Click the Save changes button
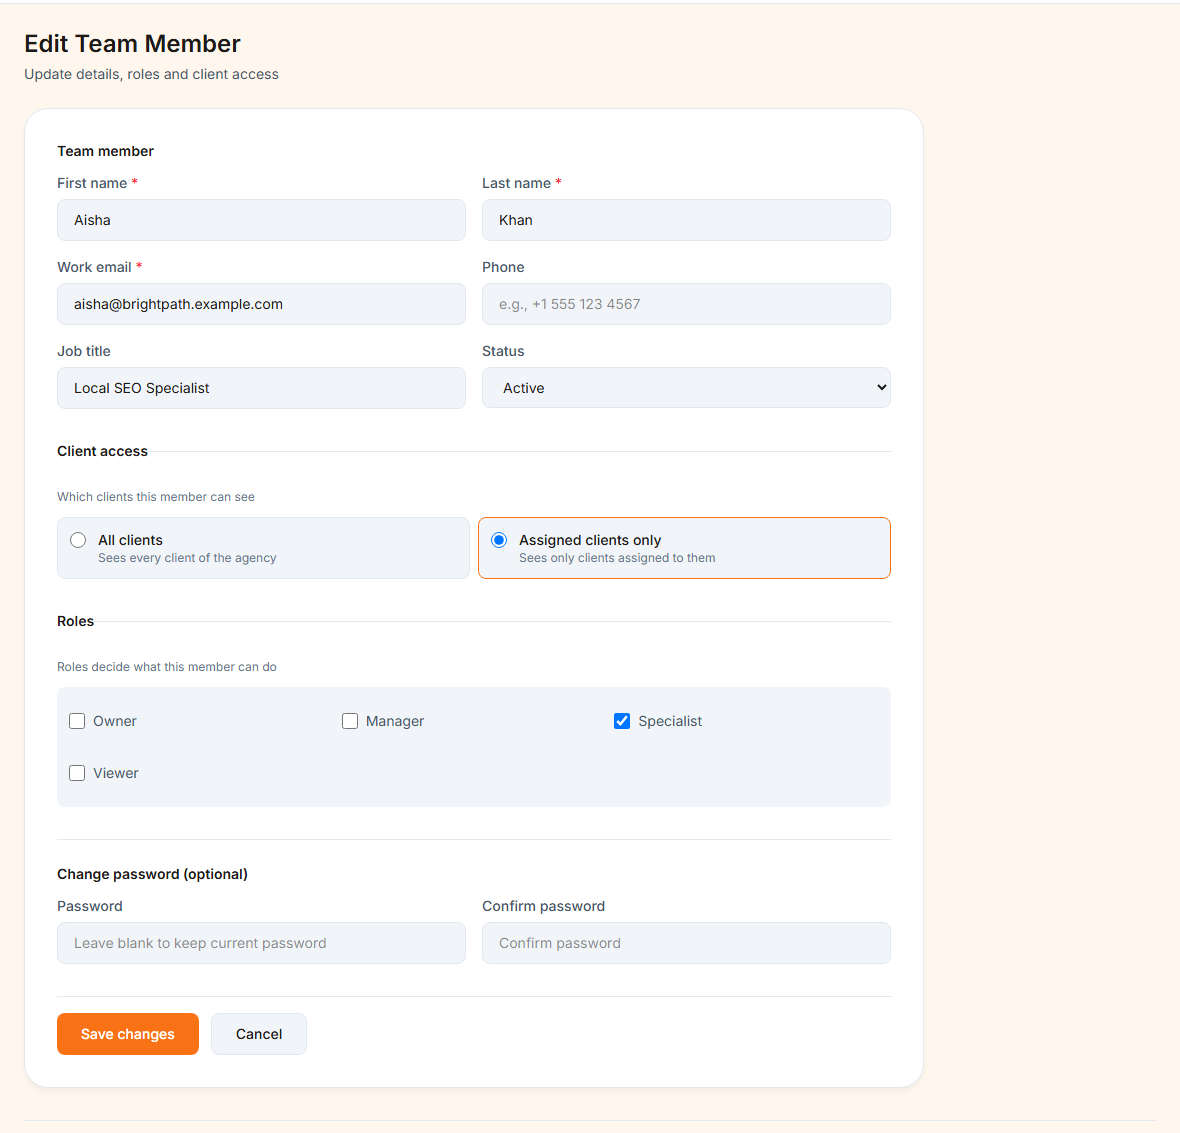The width and height of the screenshot is (1180, 1133). 128,1034
